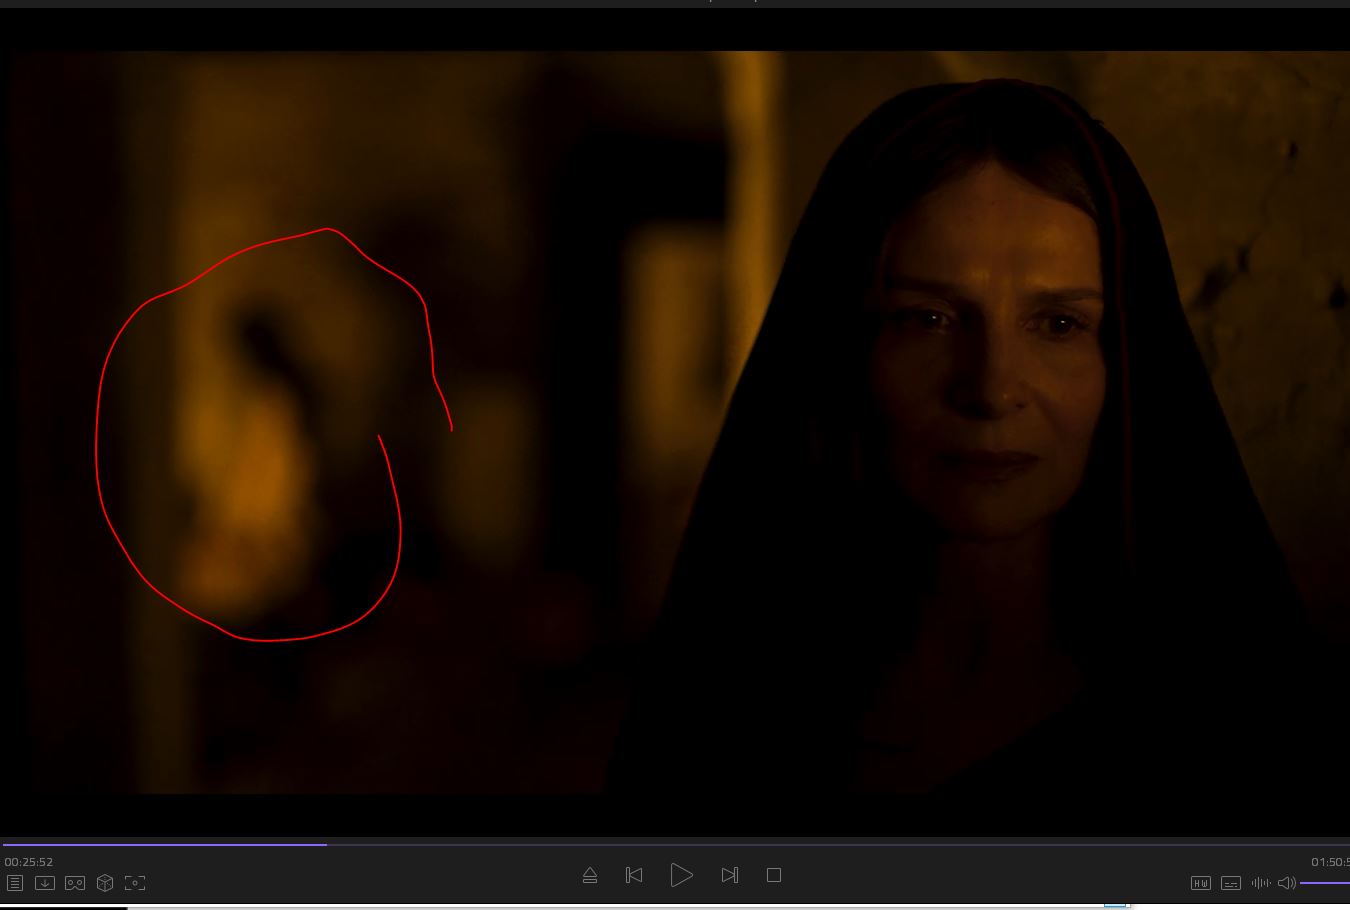
Task: Mute audio using the speaker icon
Action: click(1287, 883)
